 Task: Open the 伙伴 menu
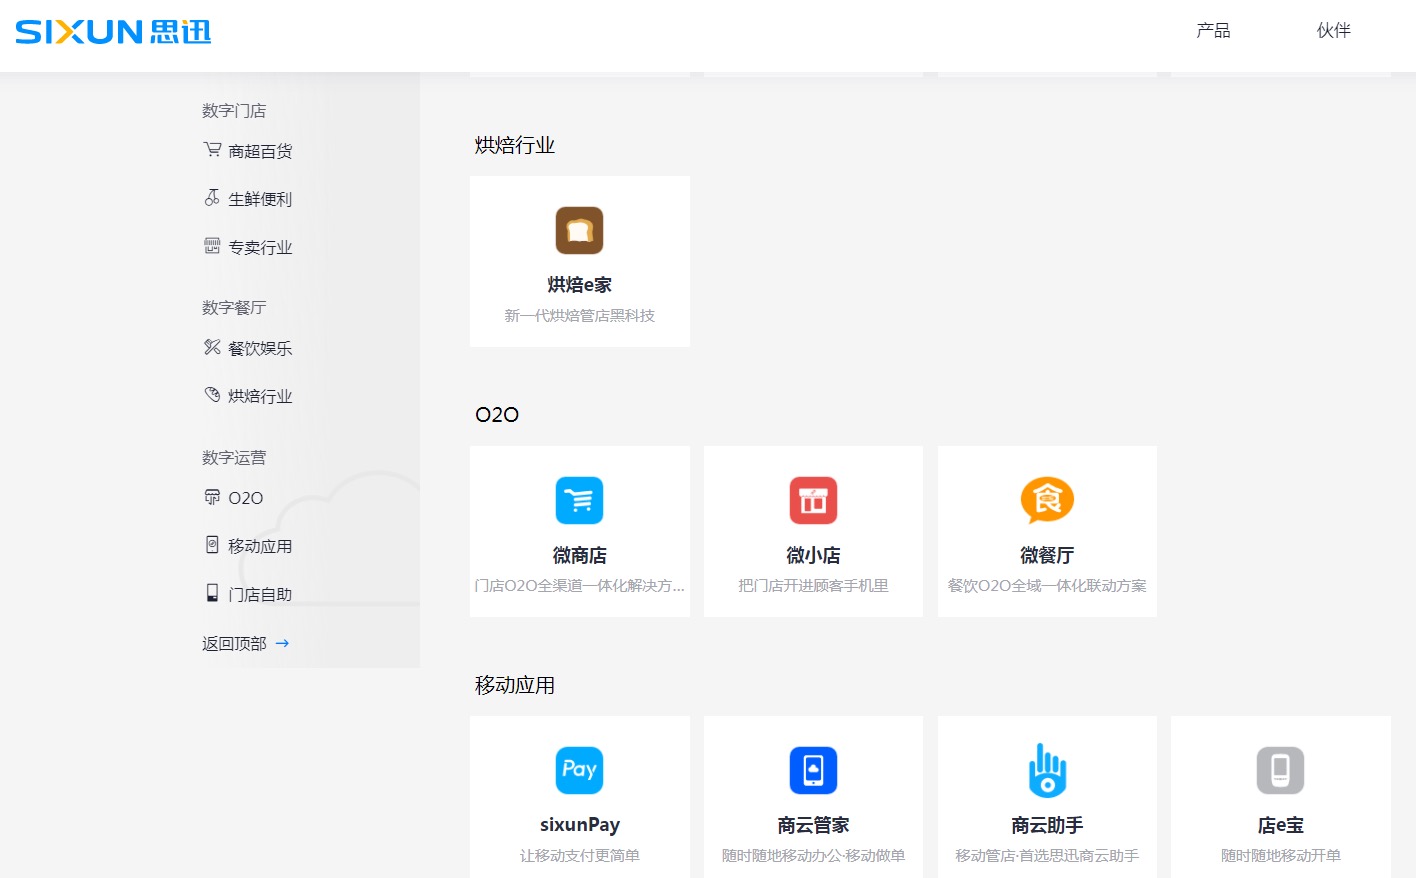click(x=1333, y=31)
